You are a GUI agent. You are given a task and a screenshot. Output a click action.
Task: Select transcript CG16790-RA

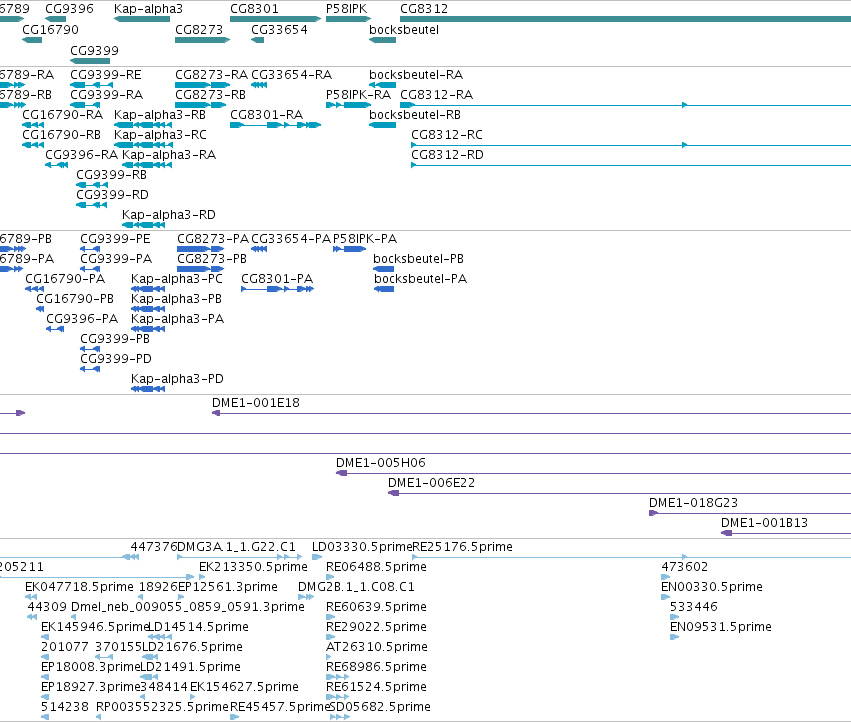[62, 115]
